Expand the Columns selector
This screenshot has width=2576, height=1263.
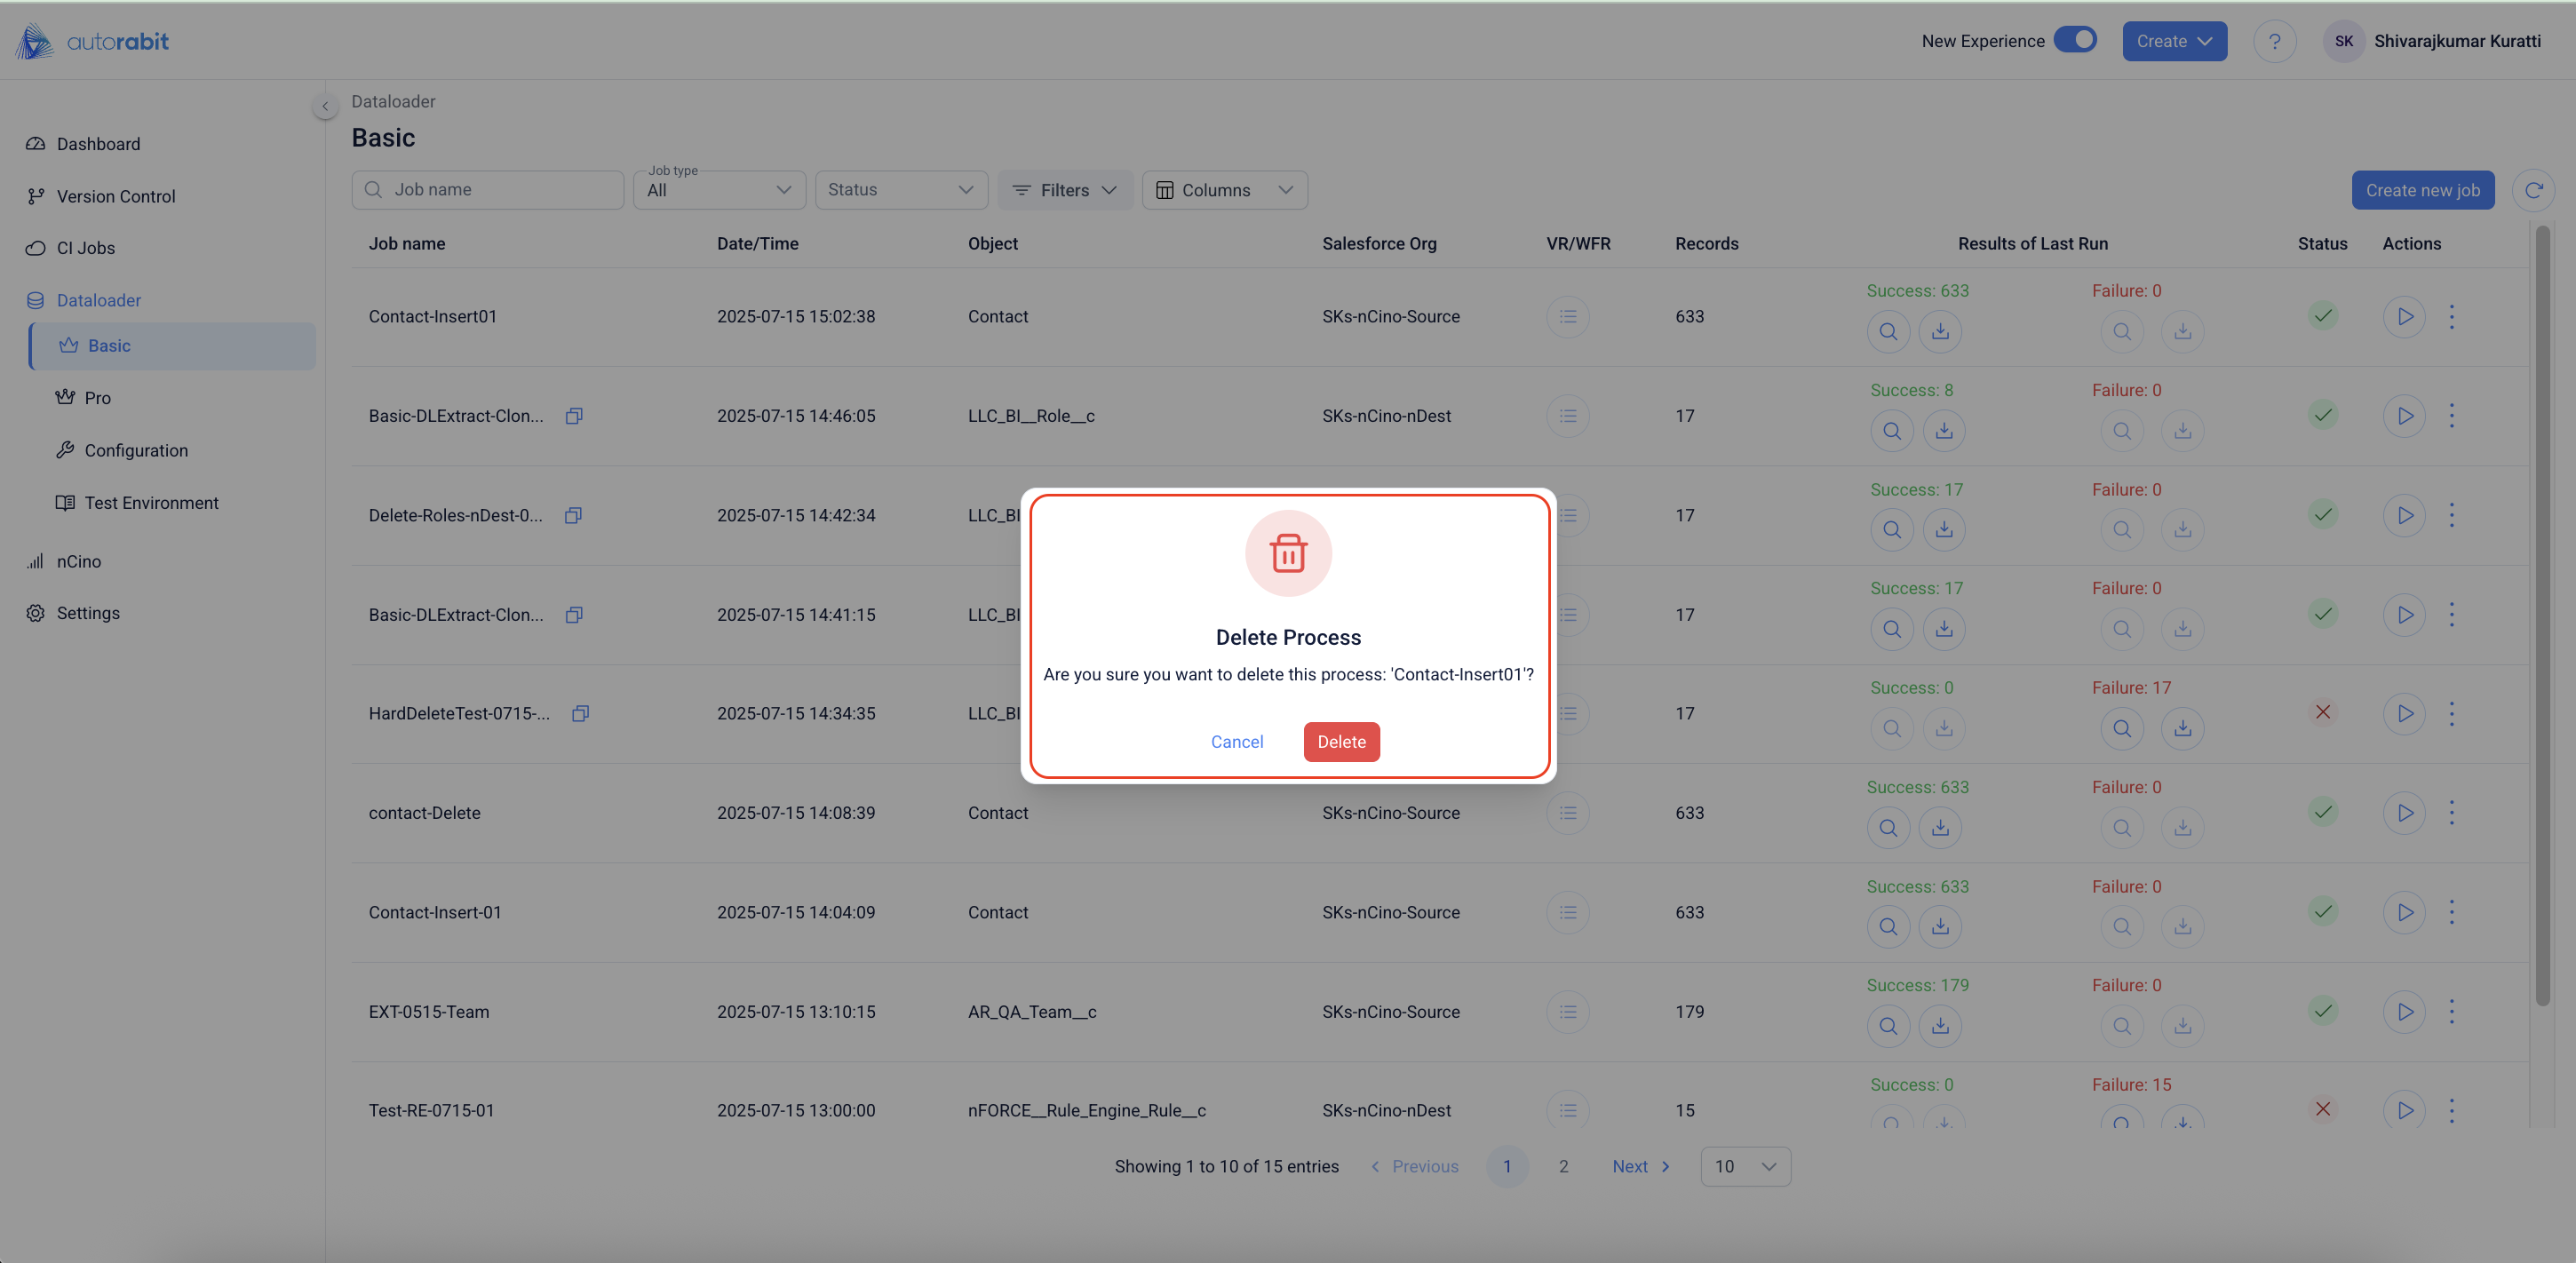pyautogui.click(x=1223, y=190)
